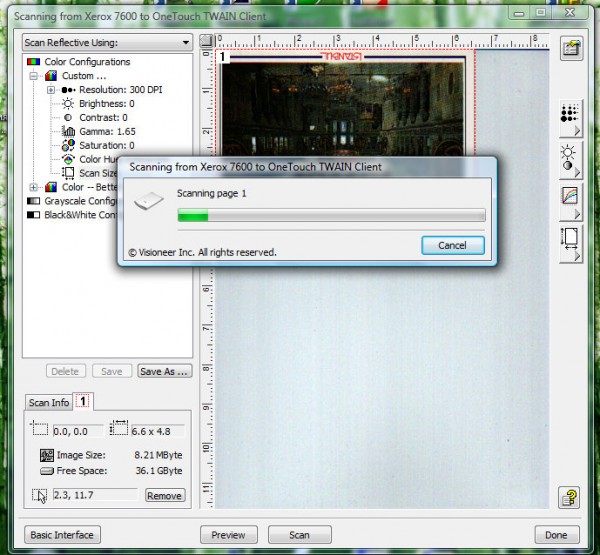Select Gamma: 1.65 setting
Screen dimensions: 600x555
click(x=108, y=131)
